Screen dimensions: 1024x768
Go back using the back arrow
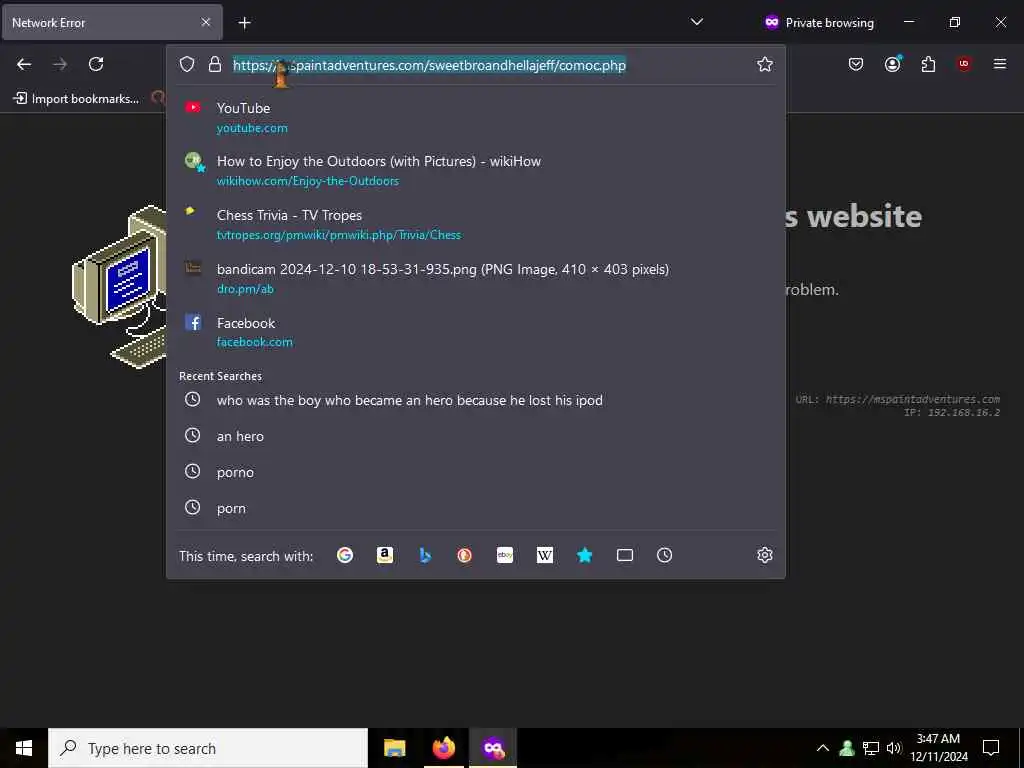24,64
